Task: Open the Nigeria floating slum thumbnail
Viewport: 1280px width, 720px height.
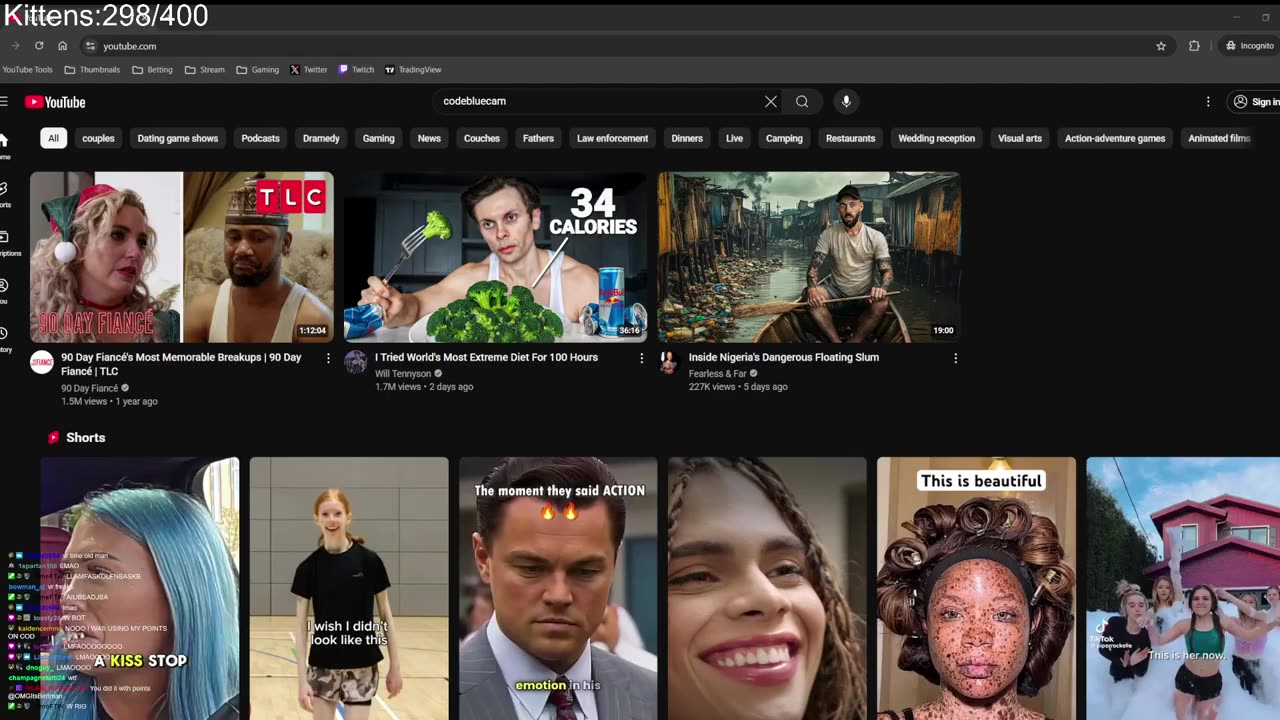Action: coord(810,257)
